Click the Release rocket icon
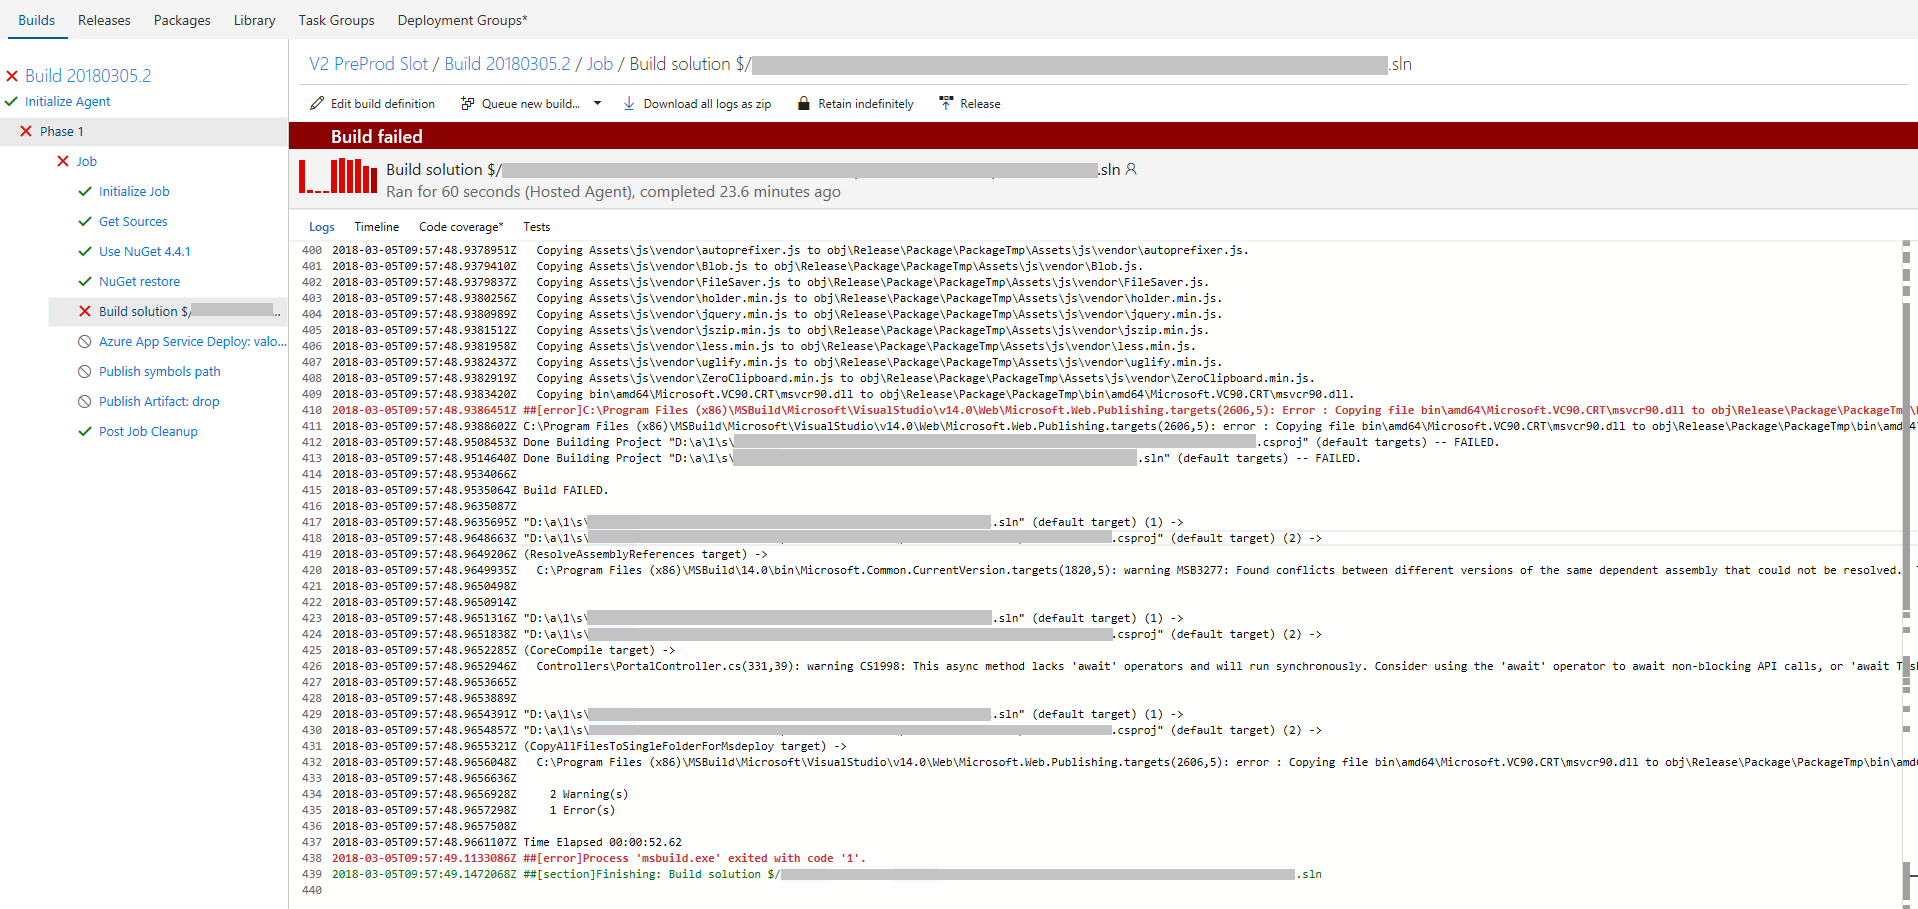This screenshot has height=909, width=1918. tap(946, 103)
